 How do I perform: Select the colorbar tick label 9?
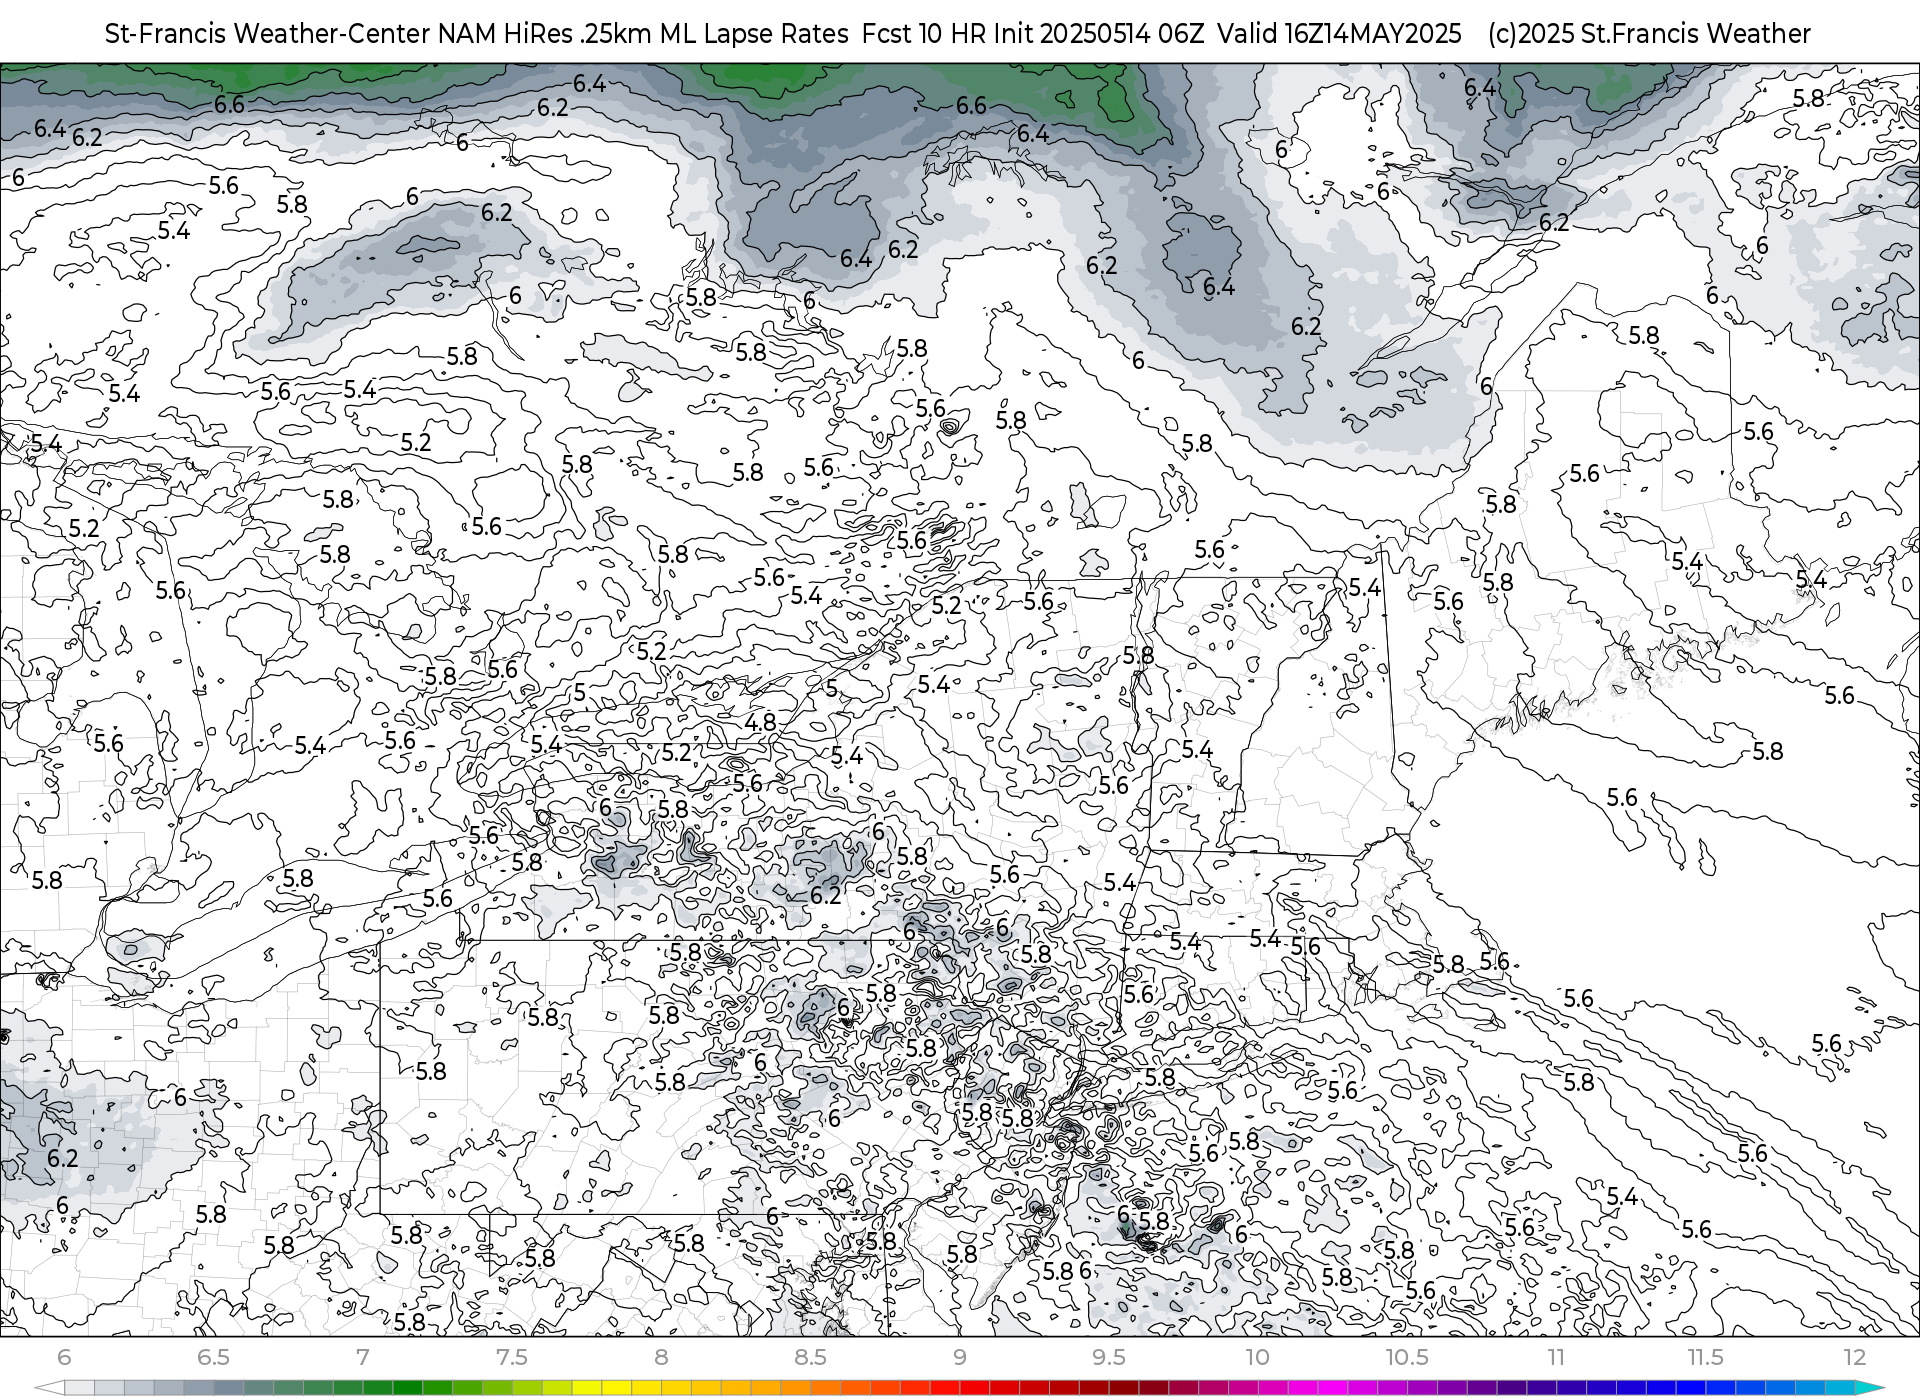959,1357
